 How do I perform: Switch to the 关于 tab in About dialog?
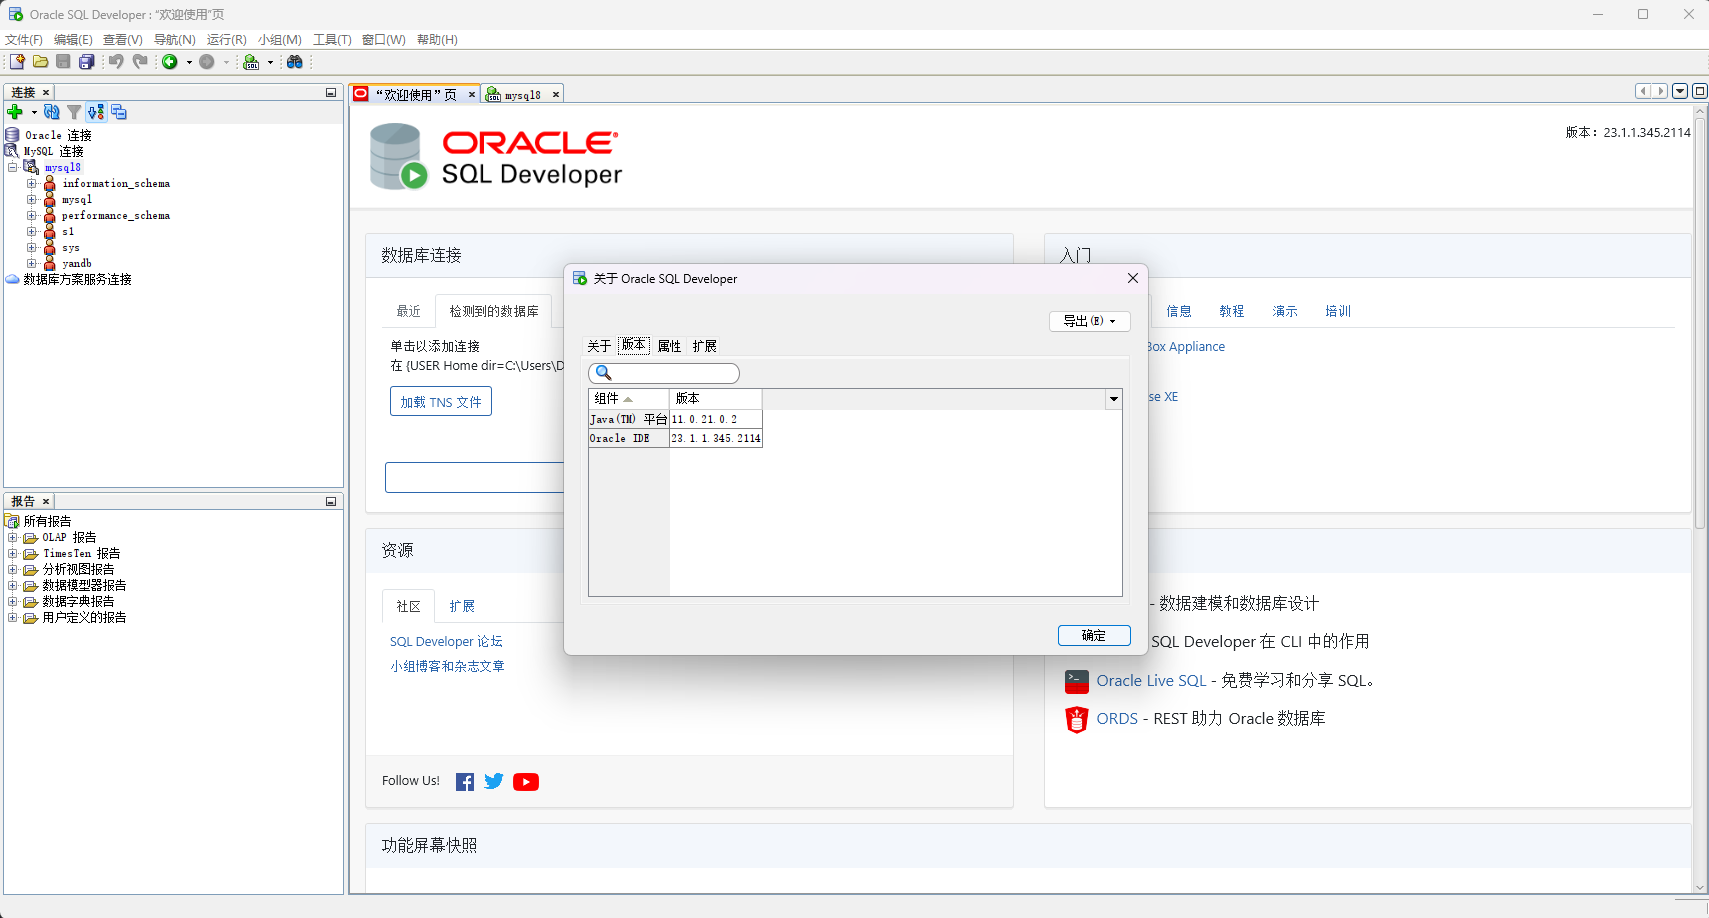(x=599, y=346)
